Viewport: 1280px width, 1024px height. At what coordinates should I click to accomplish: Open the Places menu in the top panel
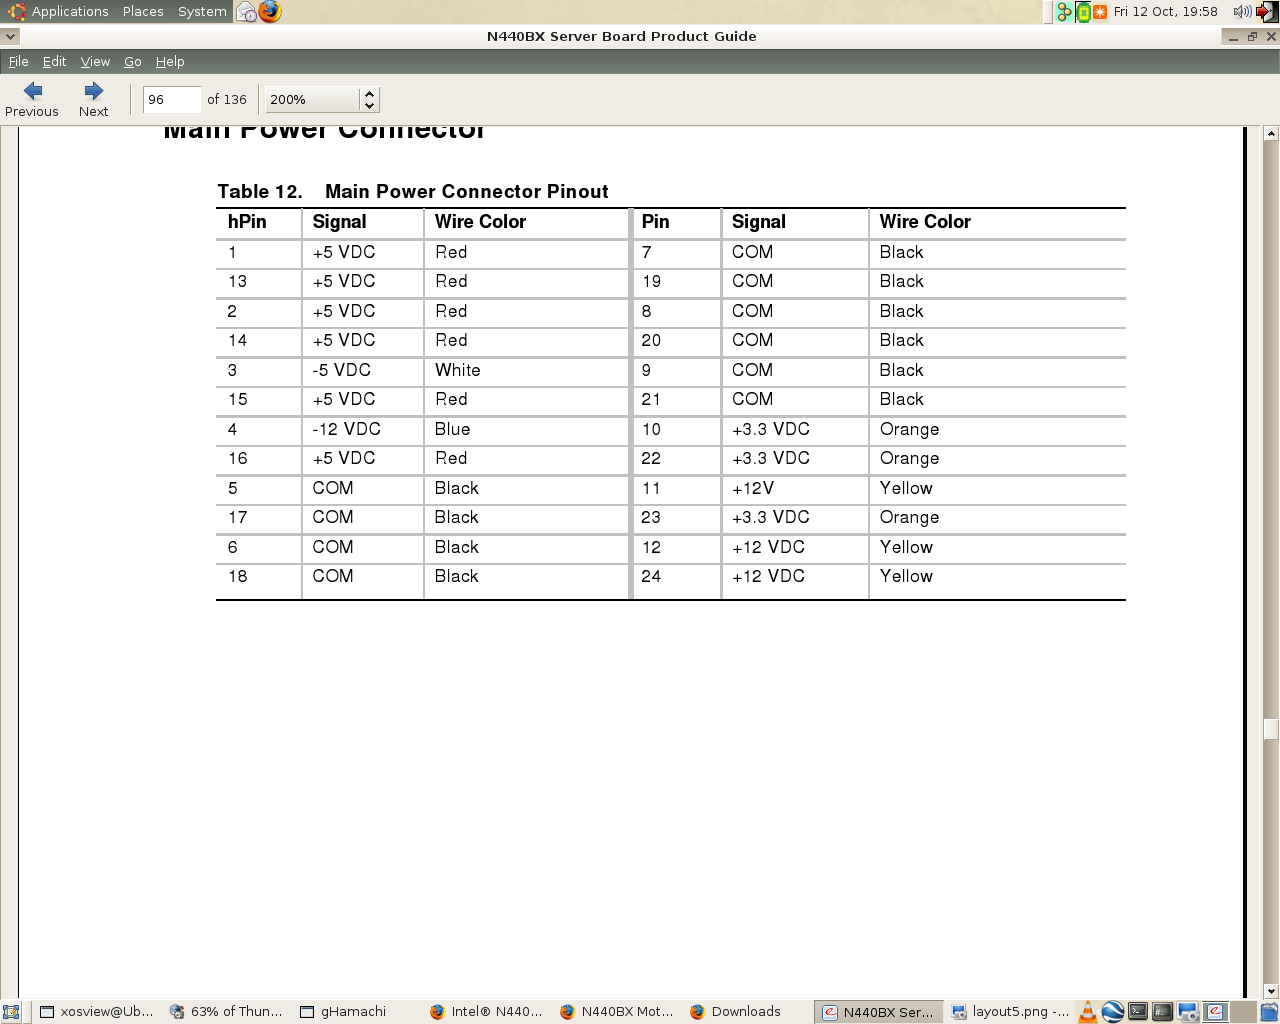coord(143,12)
